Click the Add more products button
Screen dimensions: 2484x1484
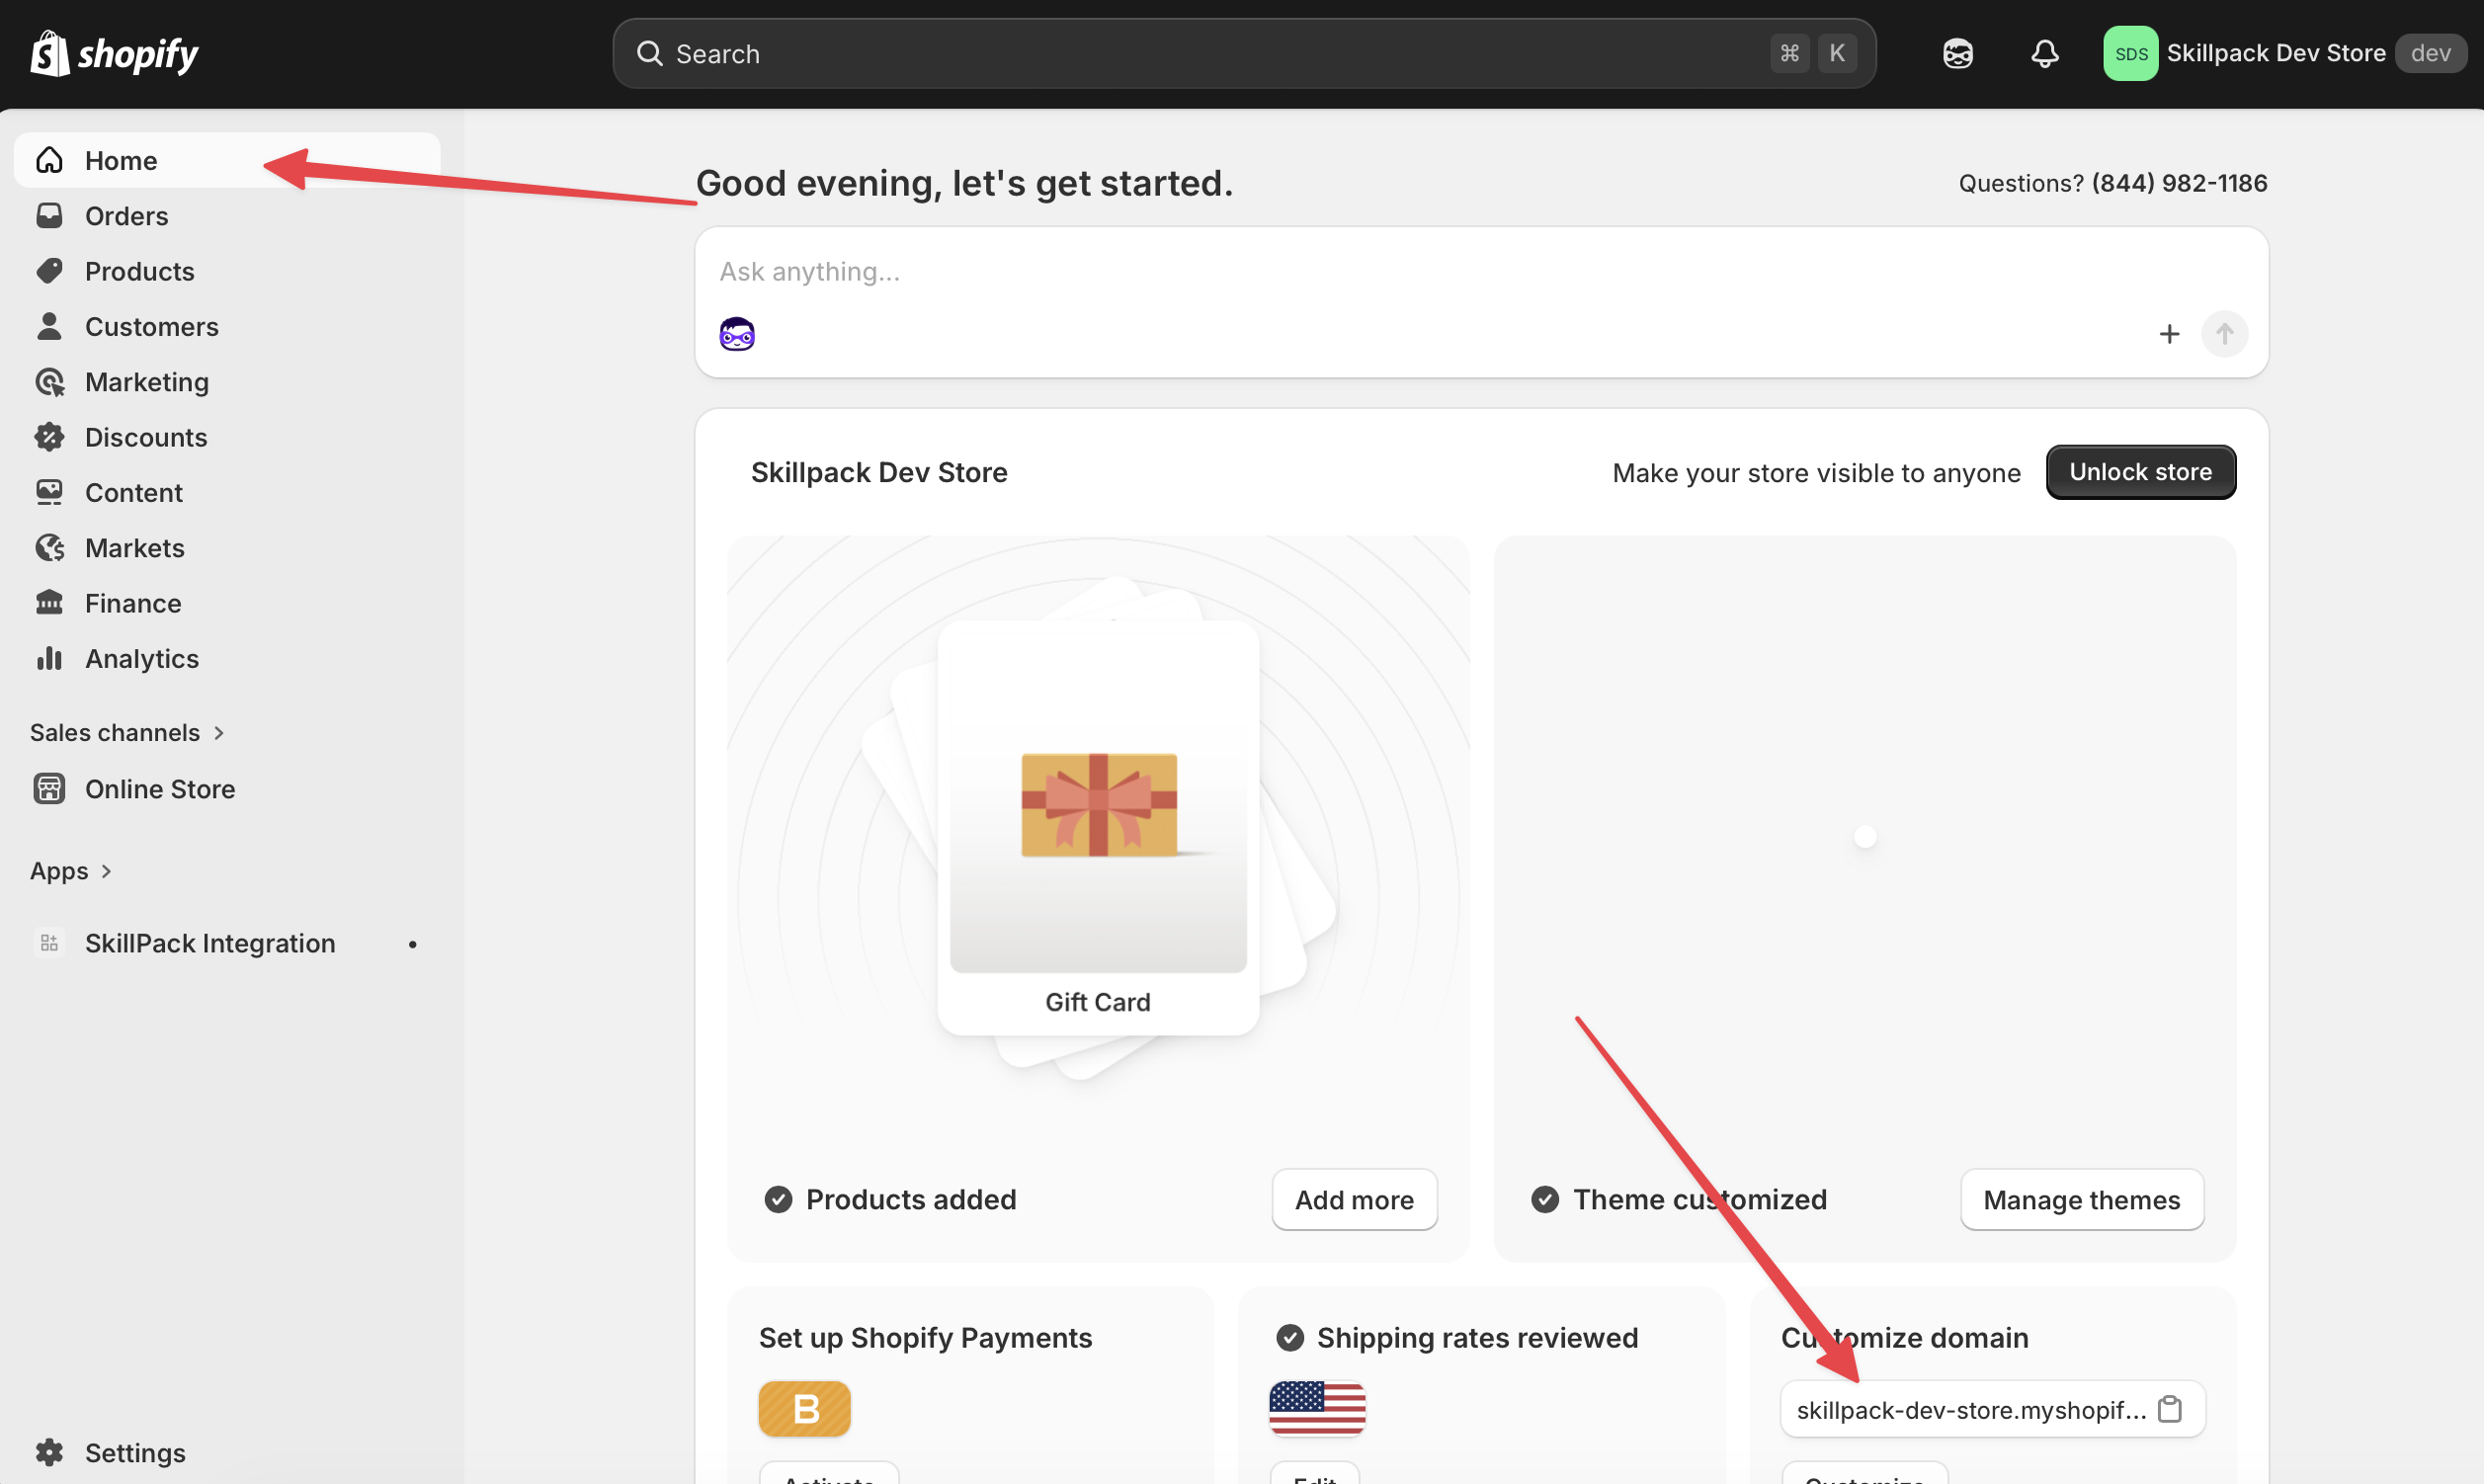[x=1354, y=1199]
